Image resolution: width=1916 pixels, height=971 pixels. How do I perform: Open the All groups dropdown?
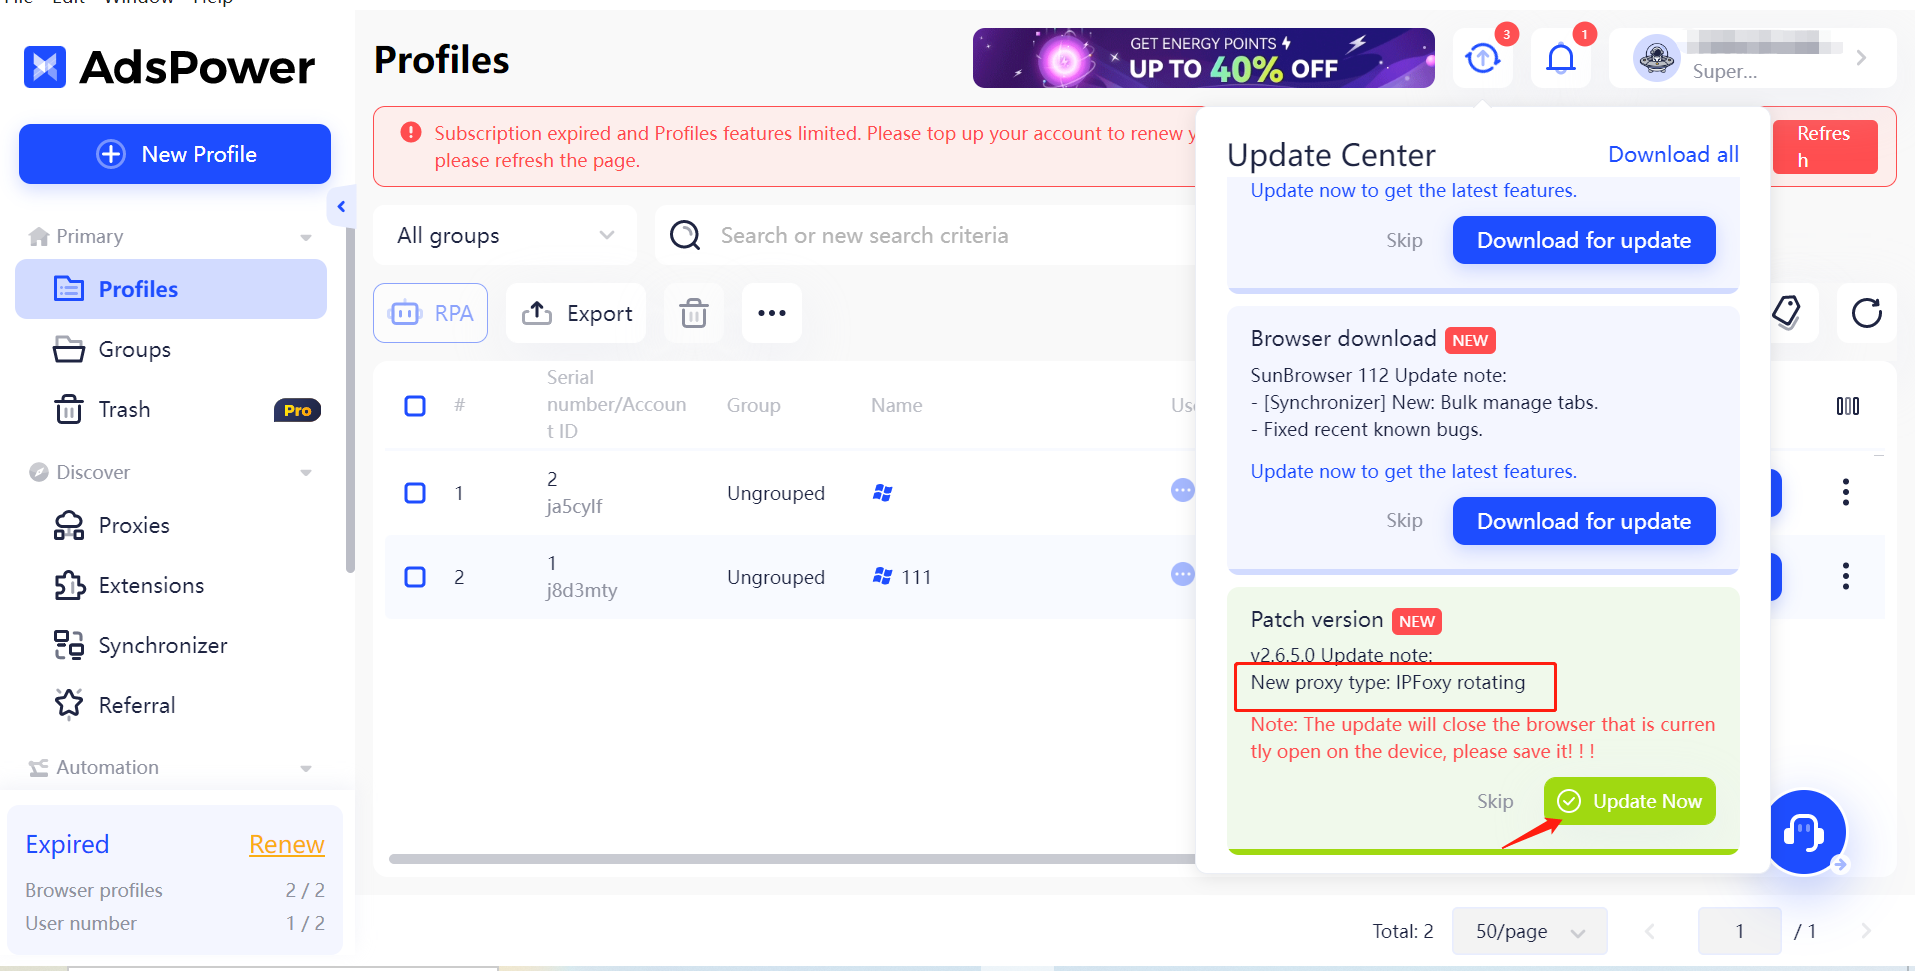tap(505, 235)
